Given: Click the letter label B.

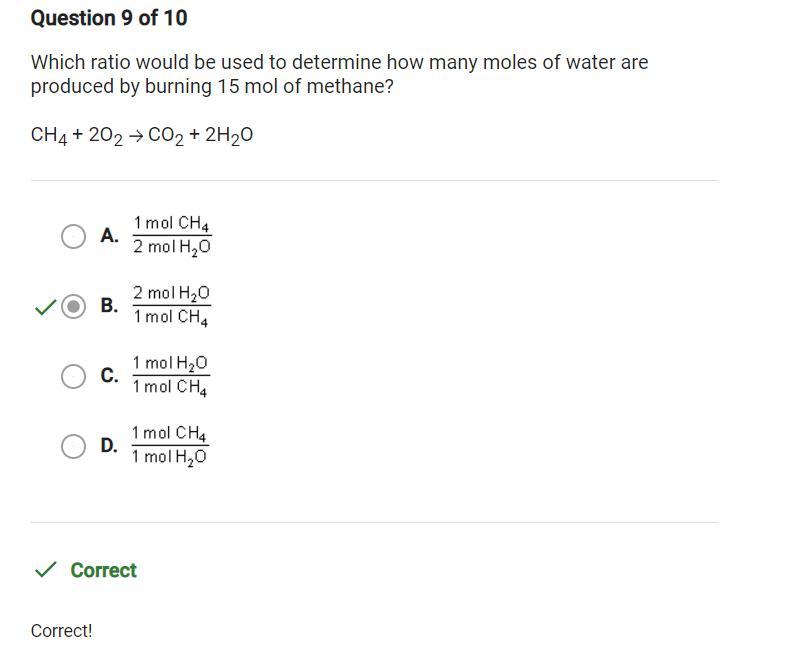Looking at the screenshot, I should (109, 306).
